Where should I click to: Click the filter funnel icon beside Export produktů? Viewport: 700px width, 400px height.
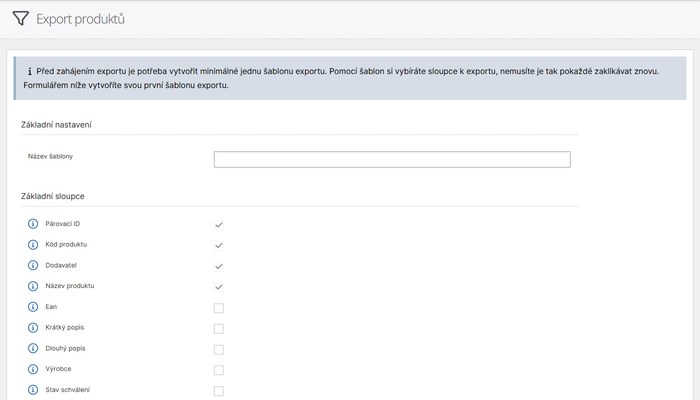(21, 18)
